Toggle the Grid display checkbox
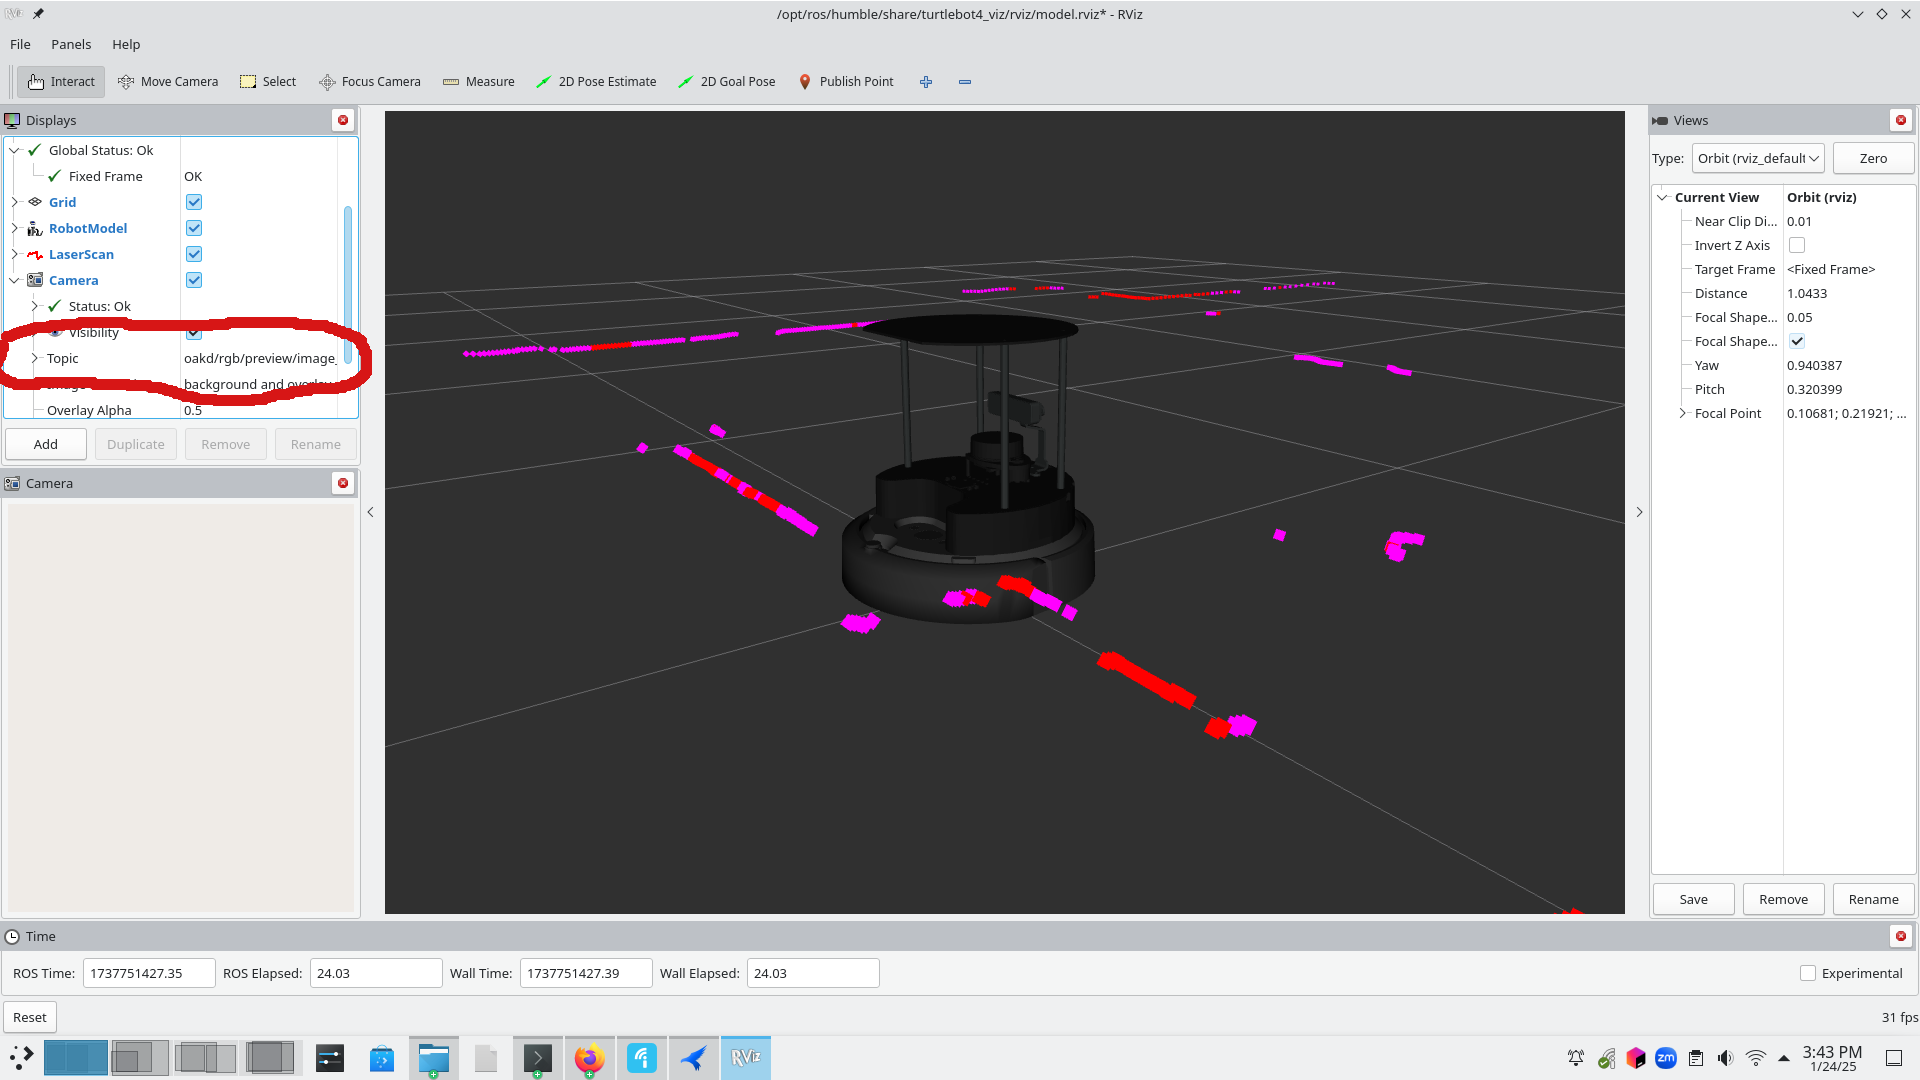 point(194,202)
